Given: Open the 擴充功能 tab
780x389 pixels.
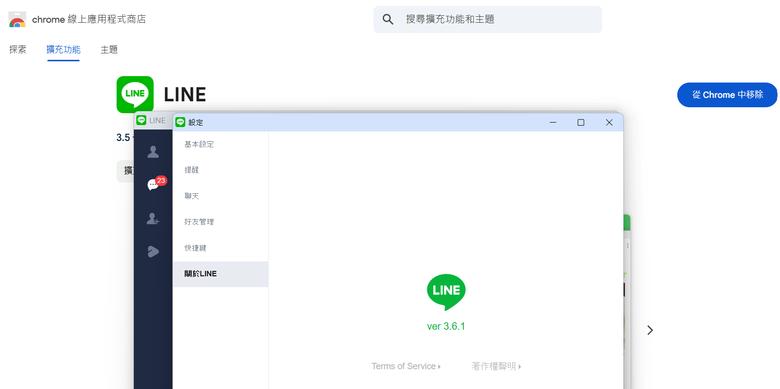Looking at the screenshot, I should pyautogui.click(x=63, y=50).
